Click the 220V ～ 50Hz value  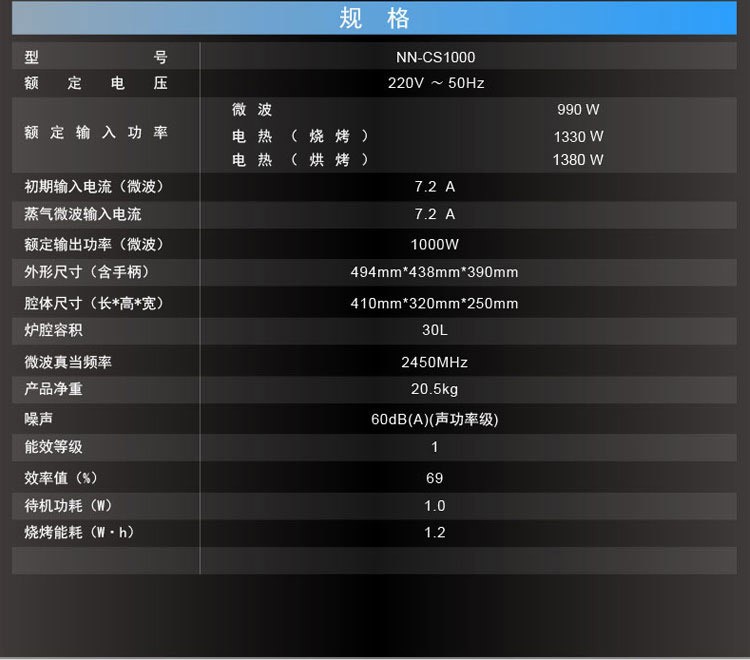436,83
